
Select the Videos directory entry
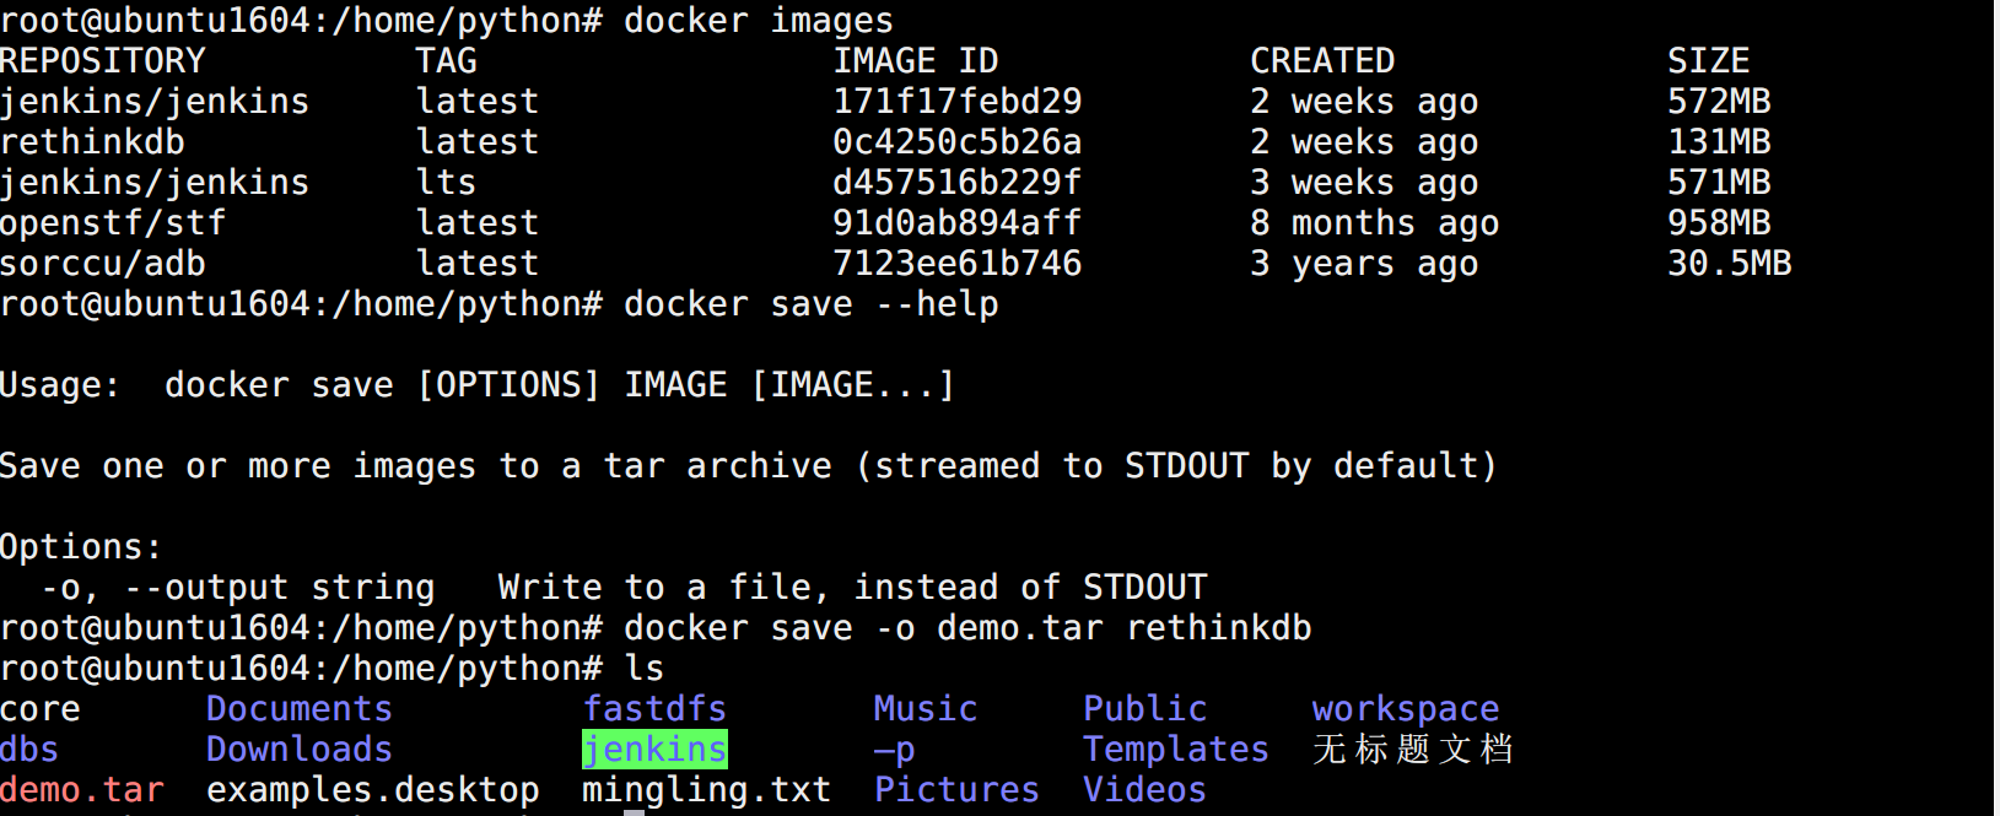pos(1145,790)
